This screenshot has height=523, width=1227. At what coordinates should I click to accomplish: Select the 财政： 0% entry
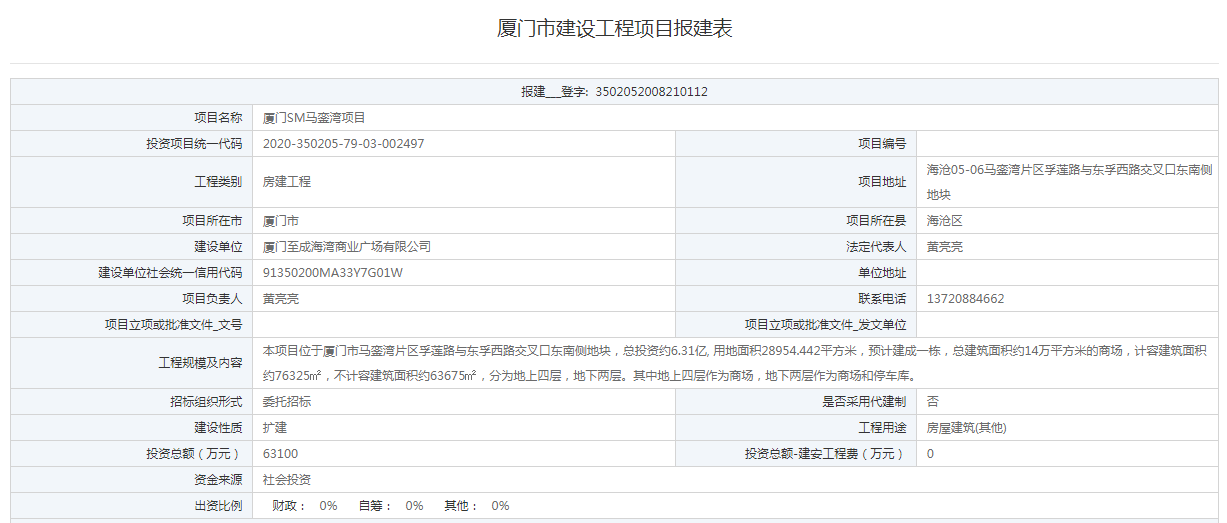pyautogui.click(x=305, y=506)
